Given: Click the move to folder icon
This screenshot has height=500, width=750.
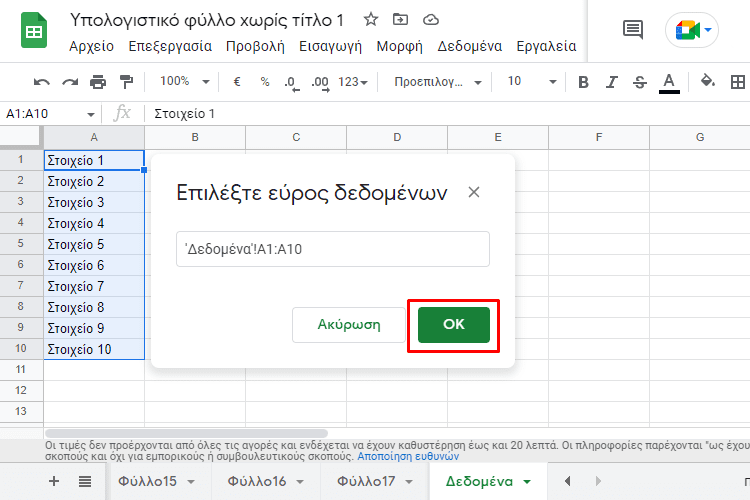Looking at the screenshot, I should 401,20.
